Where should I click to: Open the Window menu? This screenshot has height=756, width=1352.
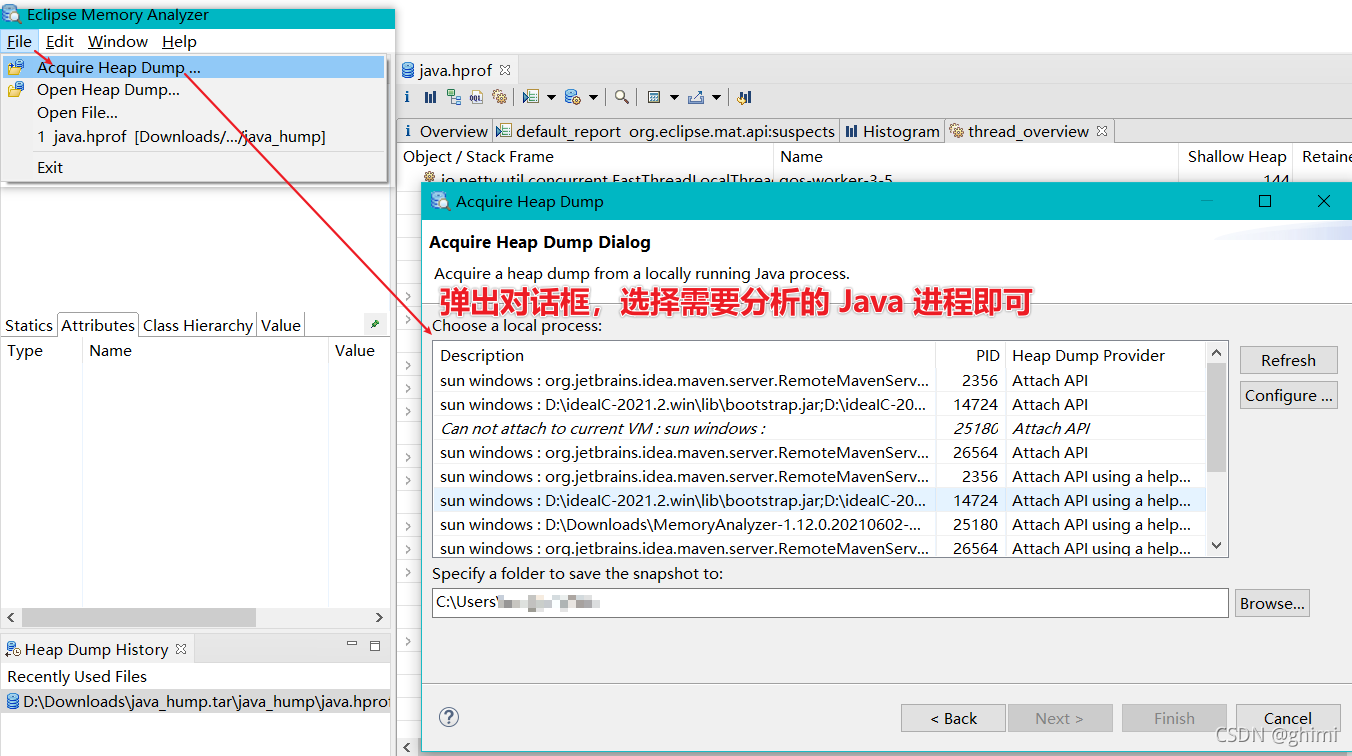118,41
